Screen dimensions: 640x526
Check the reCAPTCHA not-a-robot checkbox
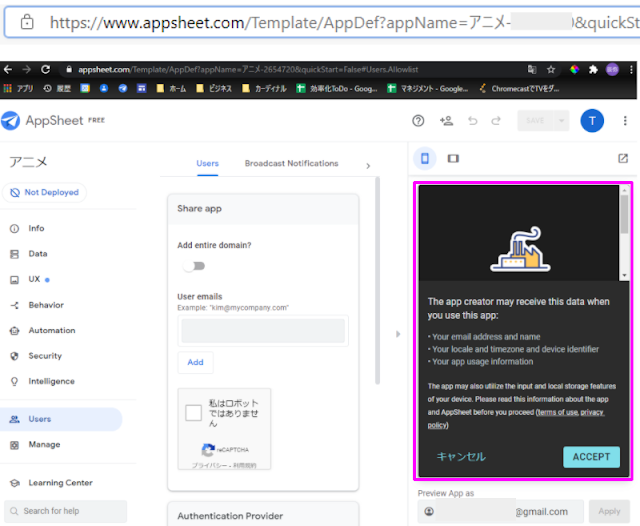click(193, 413)
